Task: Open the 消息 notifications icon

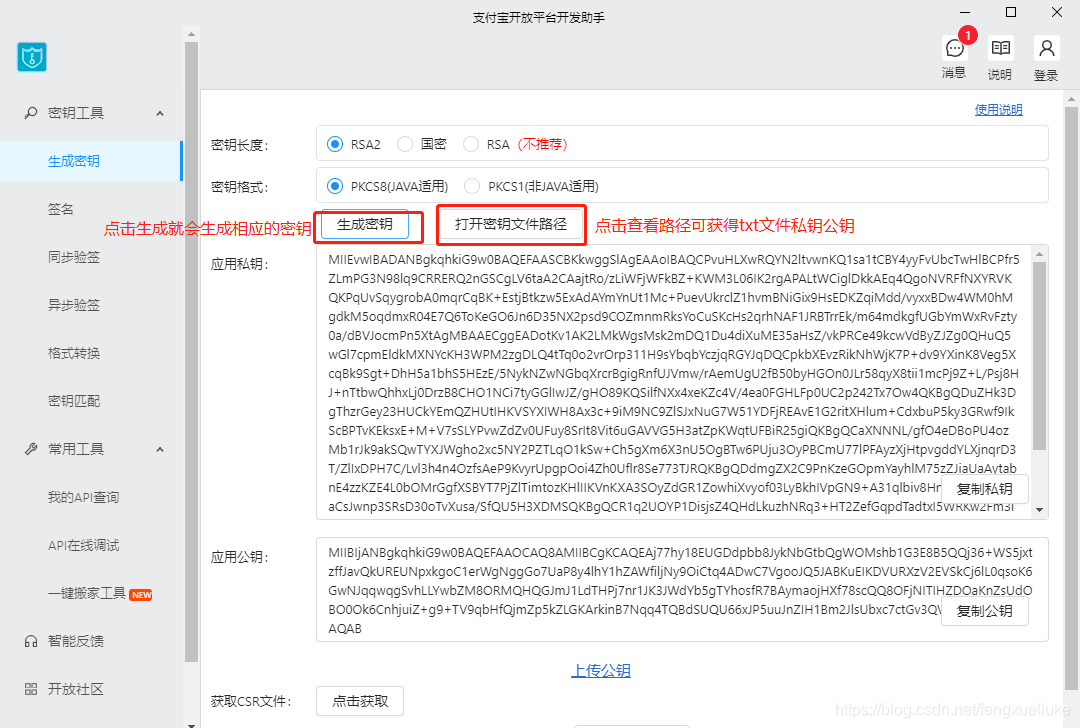Action: (953, 47)
